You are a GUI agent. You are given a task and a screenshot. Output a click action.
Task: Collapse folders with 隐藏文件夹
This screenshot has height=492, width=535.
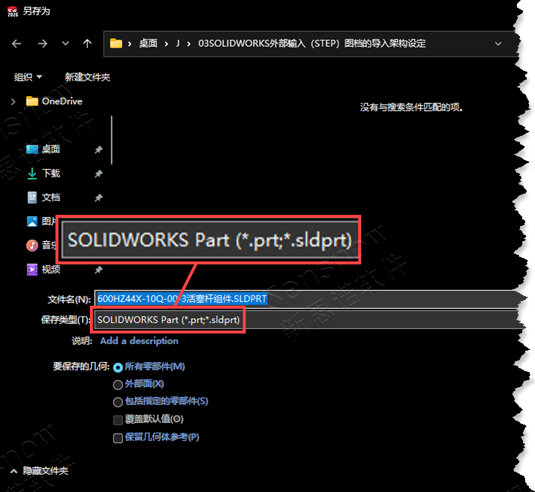[40, 471]
